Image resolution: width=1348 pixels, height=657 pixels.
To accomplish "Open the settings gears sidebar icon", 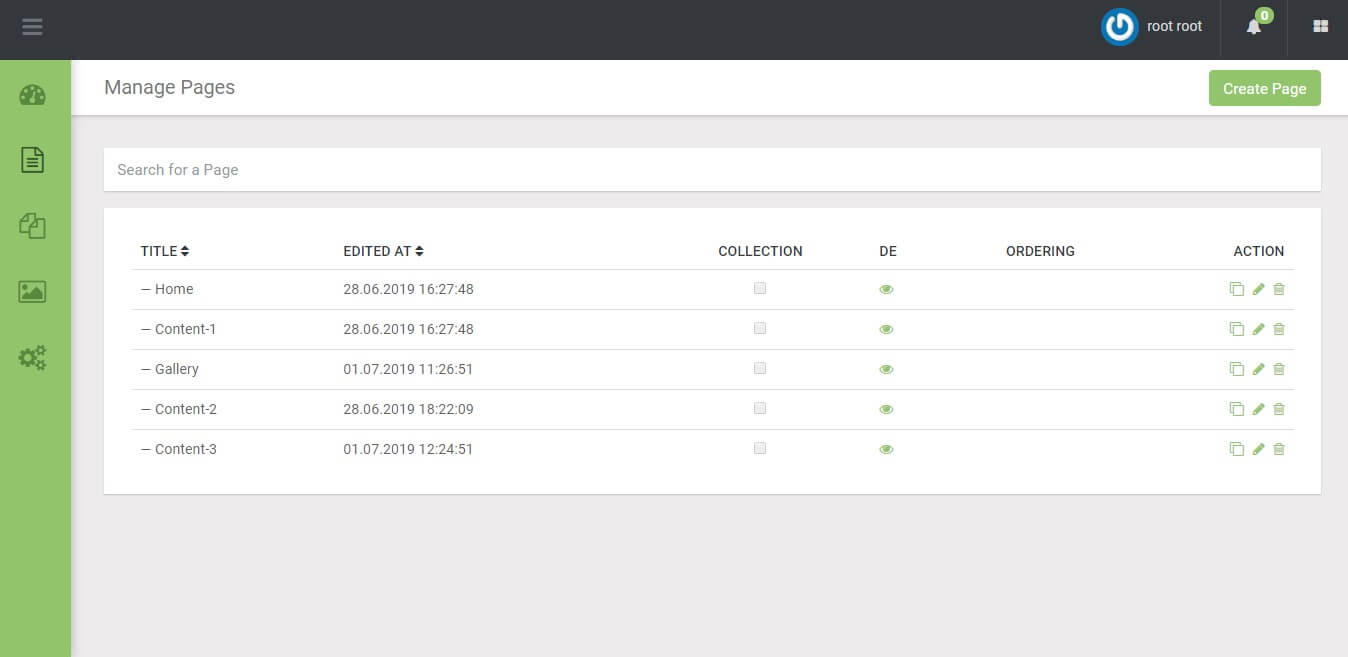I will coord(32,357).
